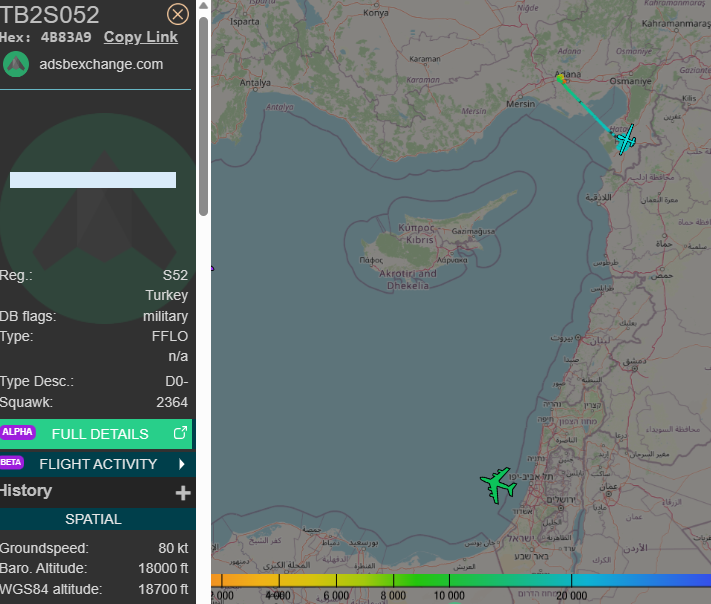Viewport: 711px width, 604px height.
Task: Click the Konya city label on map
Action: 376,13
